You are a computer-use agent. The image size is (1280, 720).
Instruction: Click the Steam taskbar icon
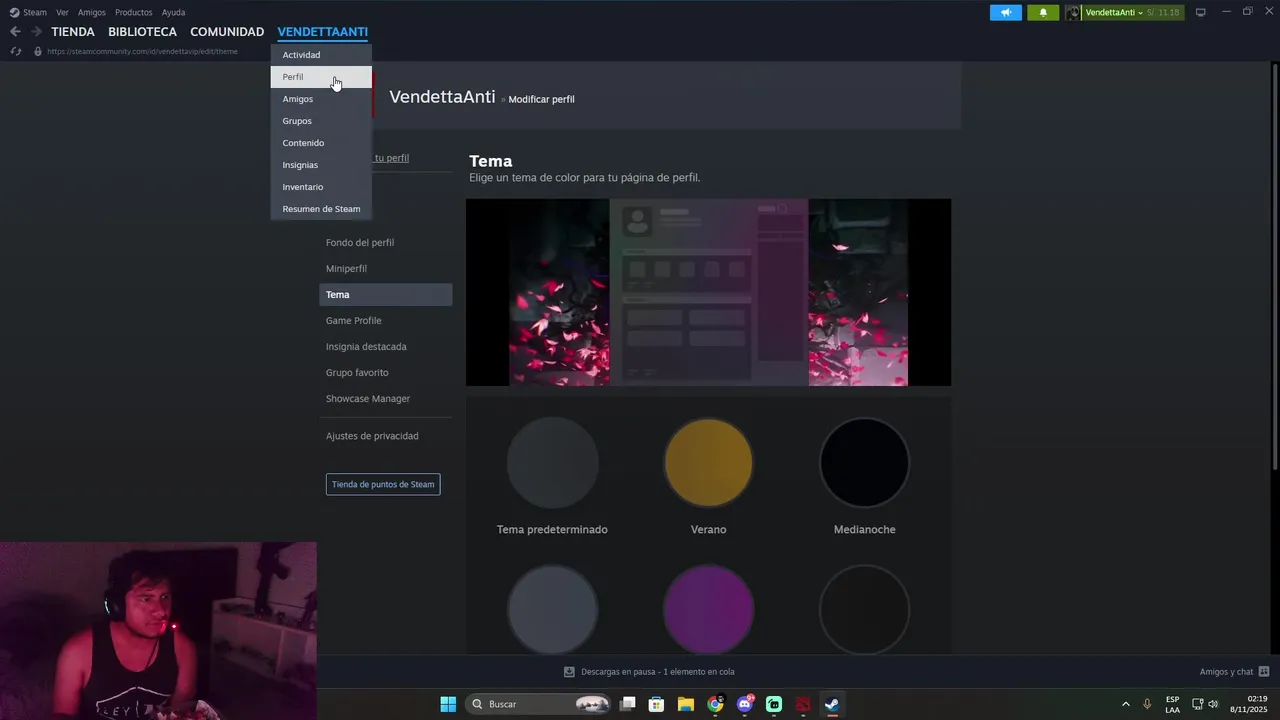(x=832, y=704)
